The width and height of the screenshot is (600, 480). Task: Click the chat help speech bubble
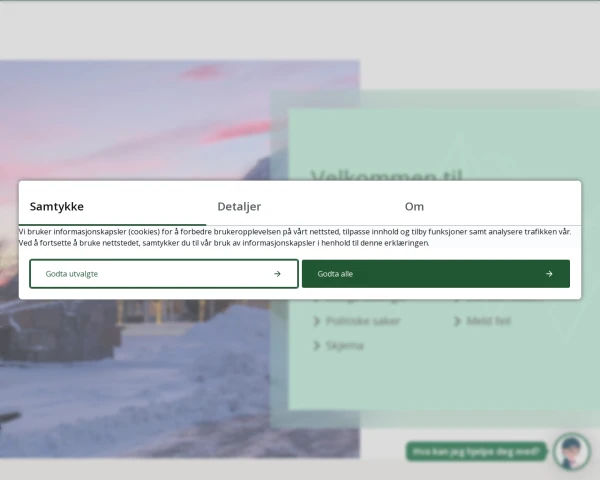coord(476,452)
